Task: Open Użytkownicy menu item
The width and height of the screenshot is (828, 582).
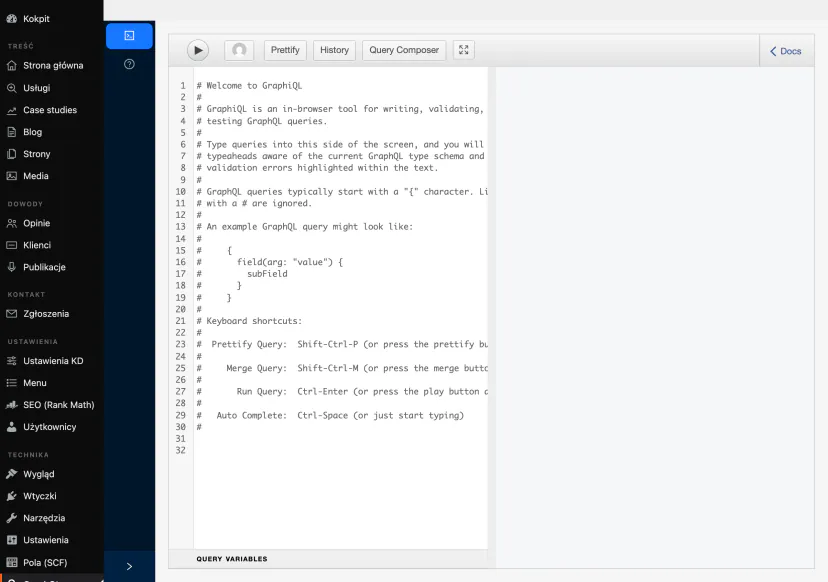Action: tap(52, 427)
